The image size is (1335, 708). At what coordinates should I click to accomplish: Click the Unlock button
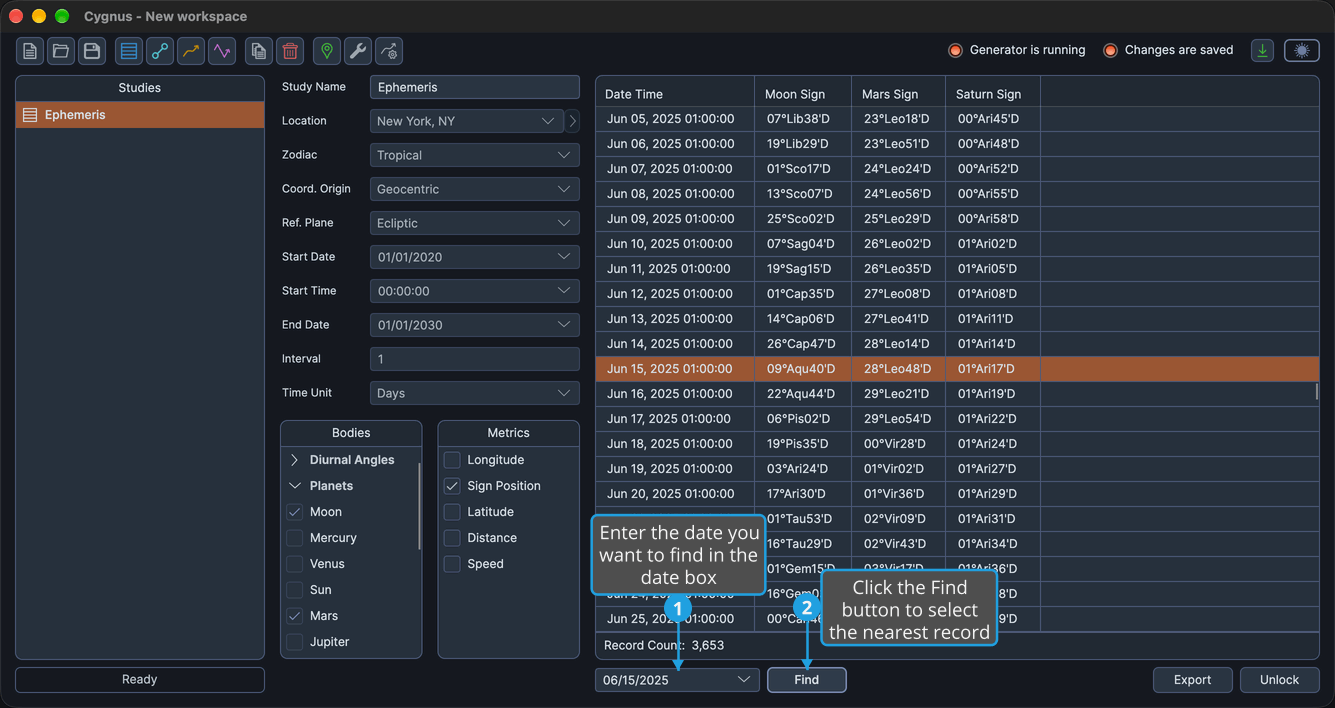coord(1280,680)
